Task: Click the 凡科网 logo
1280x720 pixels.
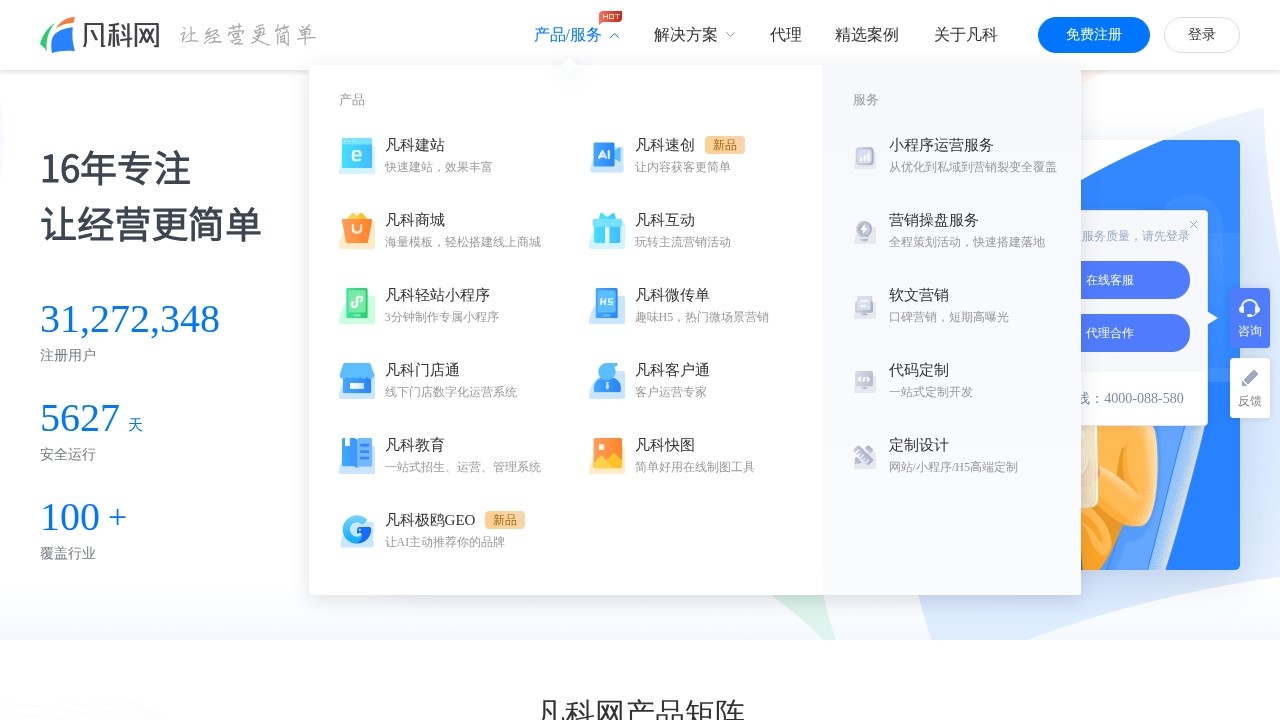Action: (x=99, y=34)
